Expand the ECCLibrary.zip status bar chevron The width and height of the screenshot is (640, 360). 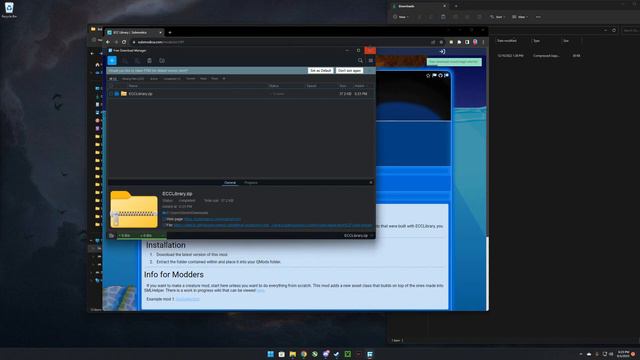point(371,236)
